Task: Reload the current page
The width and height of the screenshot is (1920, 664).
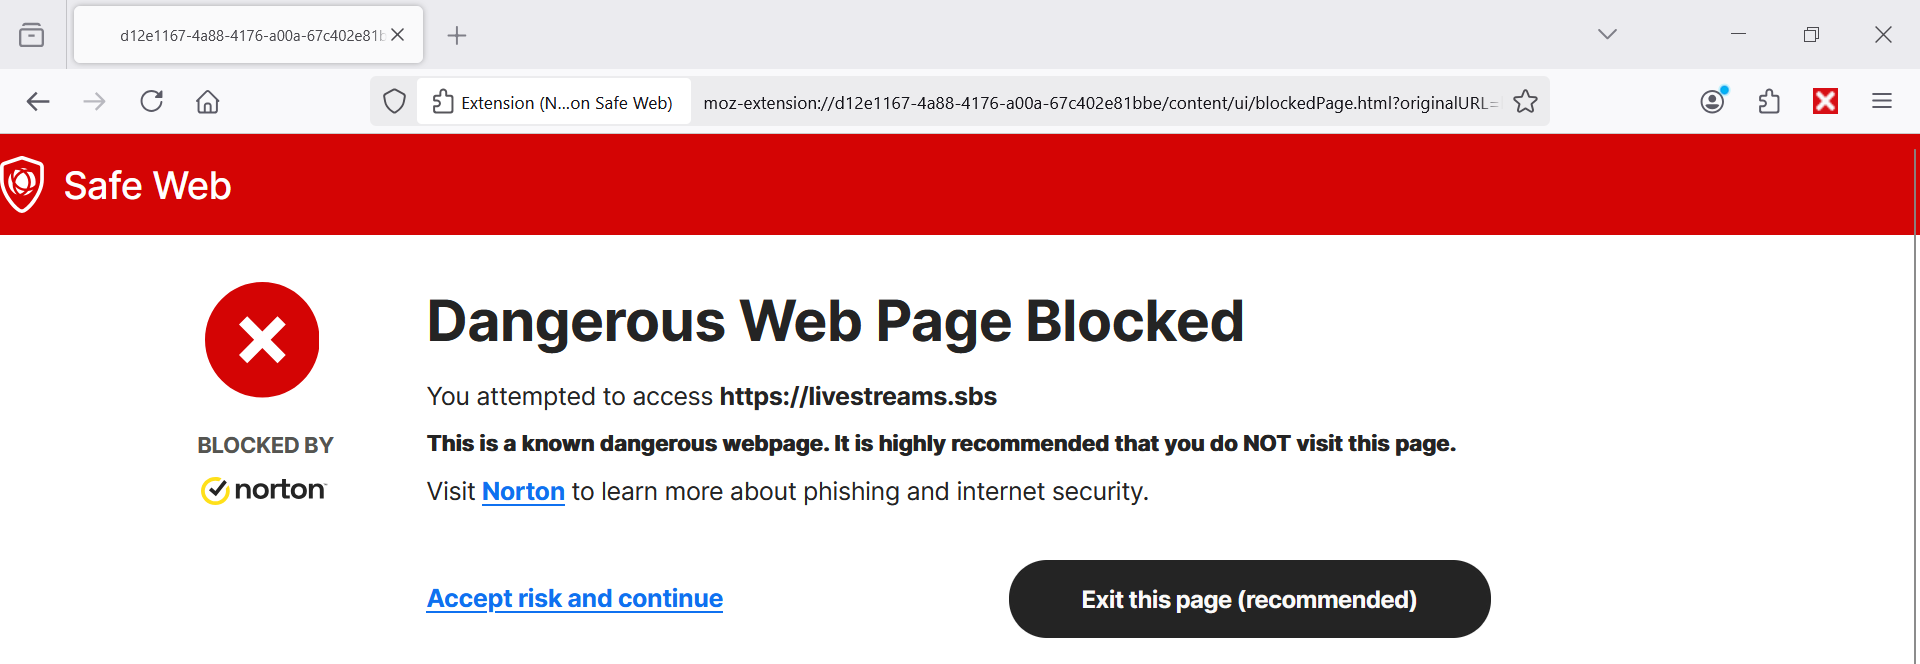Action: tap(151, 101)
